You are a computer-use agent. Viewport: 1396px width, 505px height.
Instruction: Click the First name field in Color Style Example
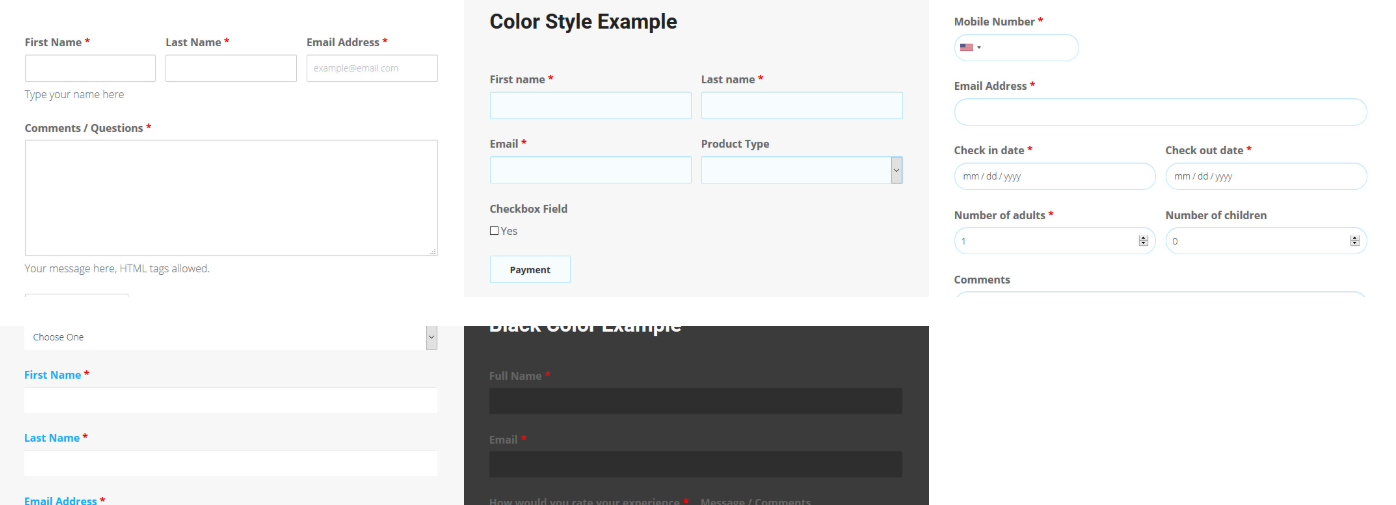coord(590,106)
